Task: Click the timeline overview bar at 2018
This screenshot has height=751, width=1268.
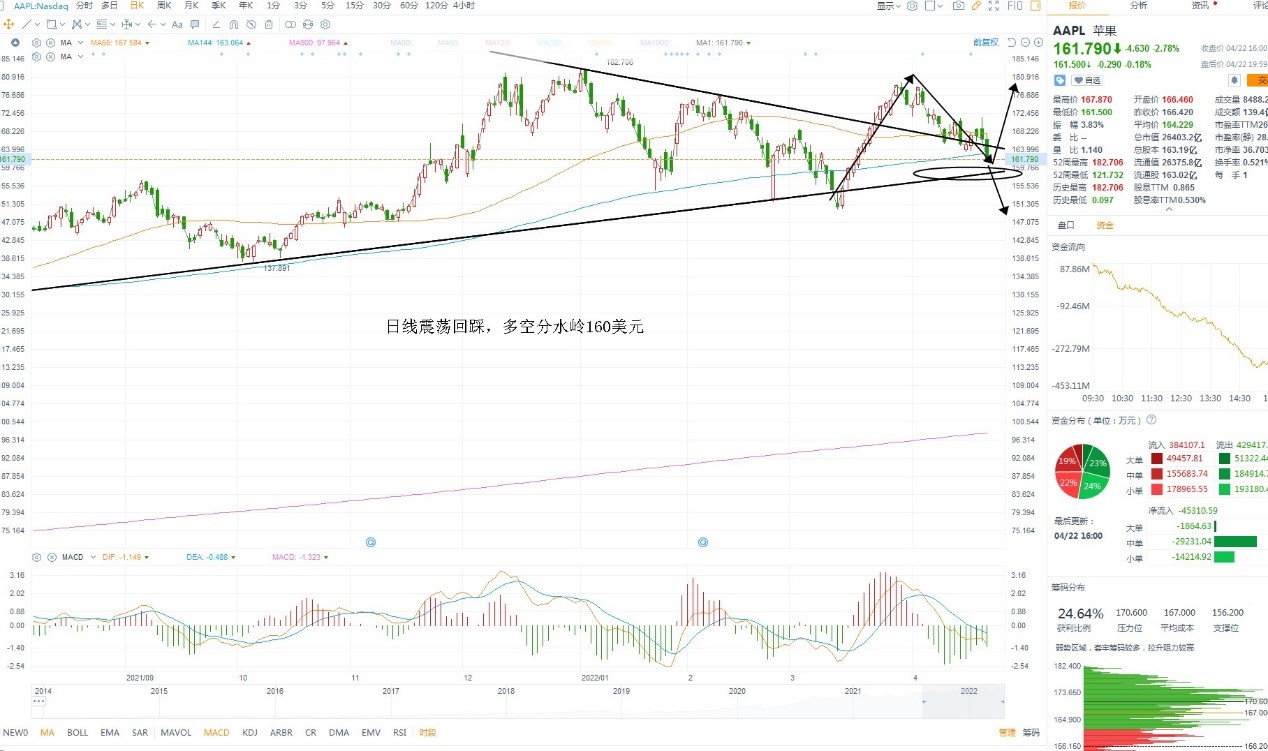Action: coord(507,691)
